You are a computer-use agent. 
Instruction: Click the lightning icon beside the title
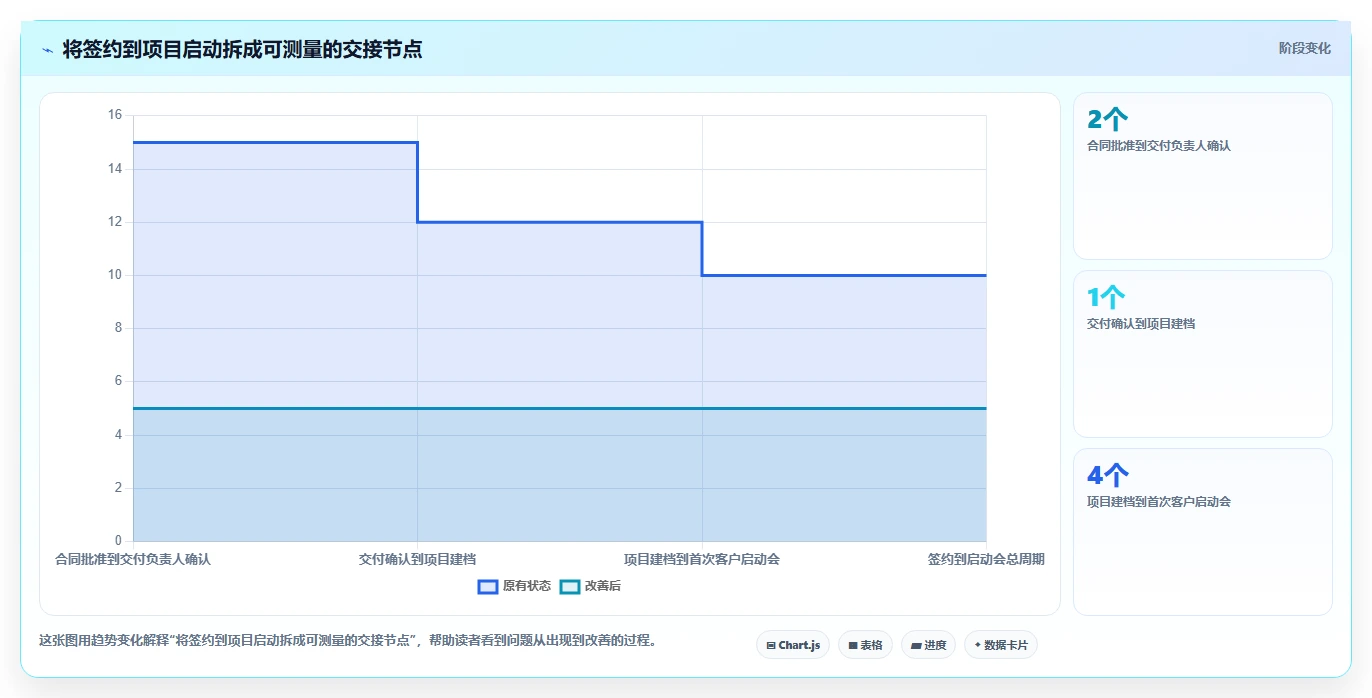pos(47,50)
